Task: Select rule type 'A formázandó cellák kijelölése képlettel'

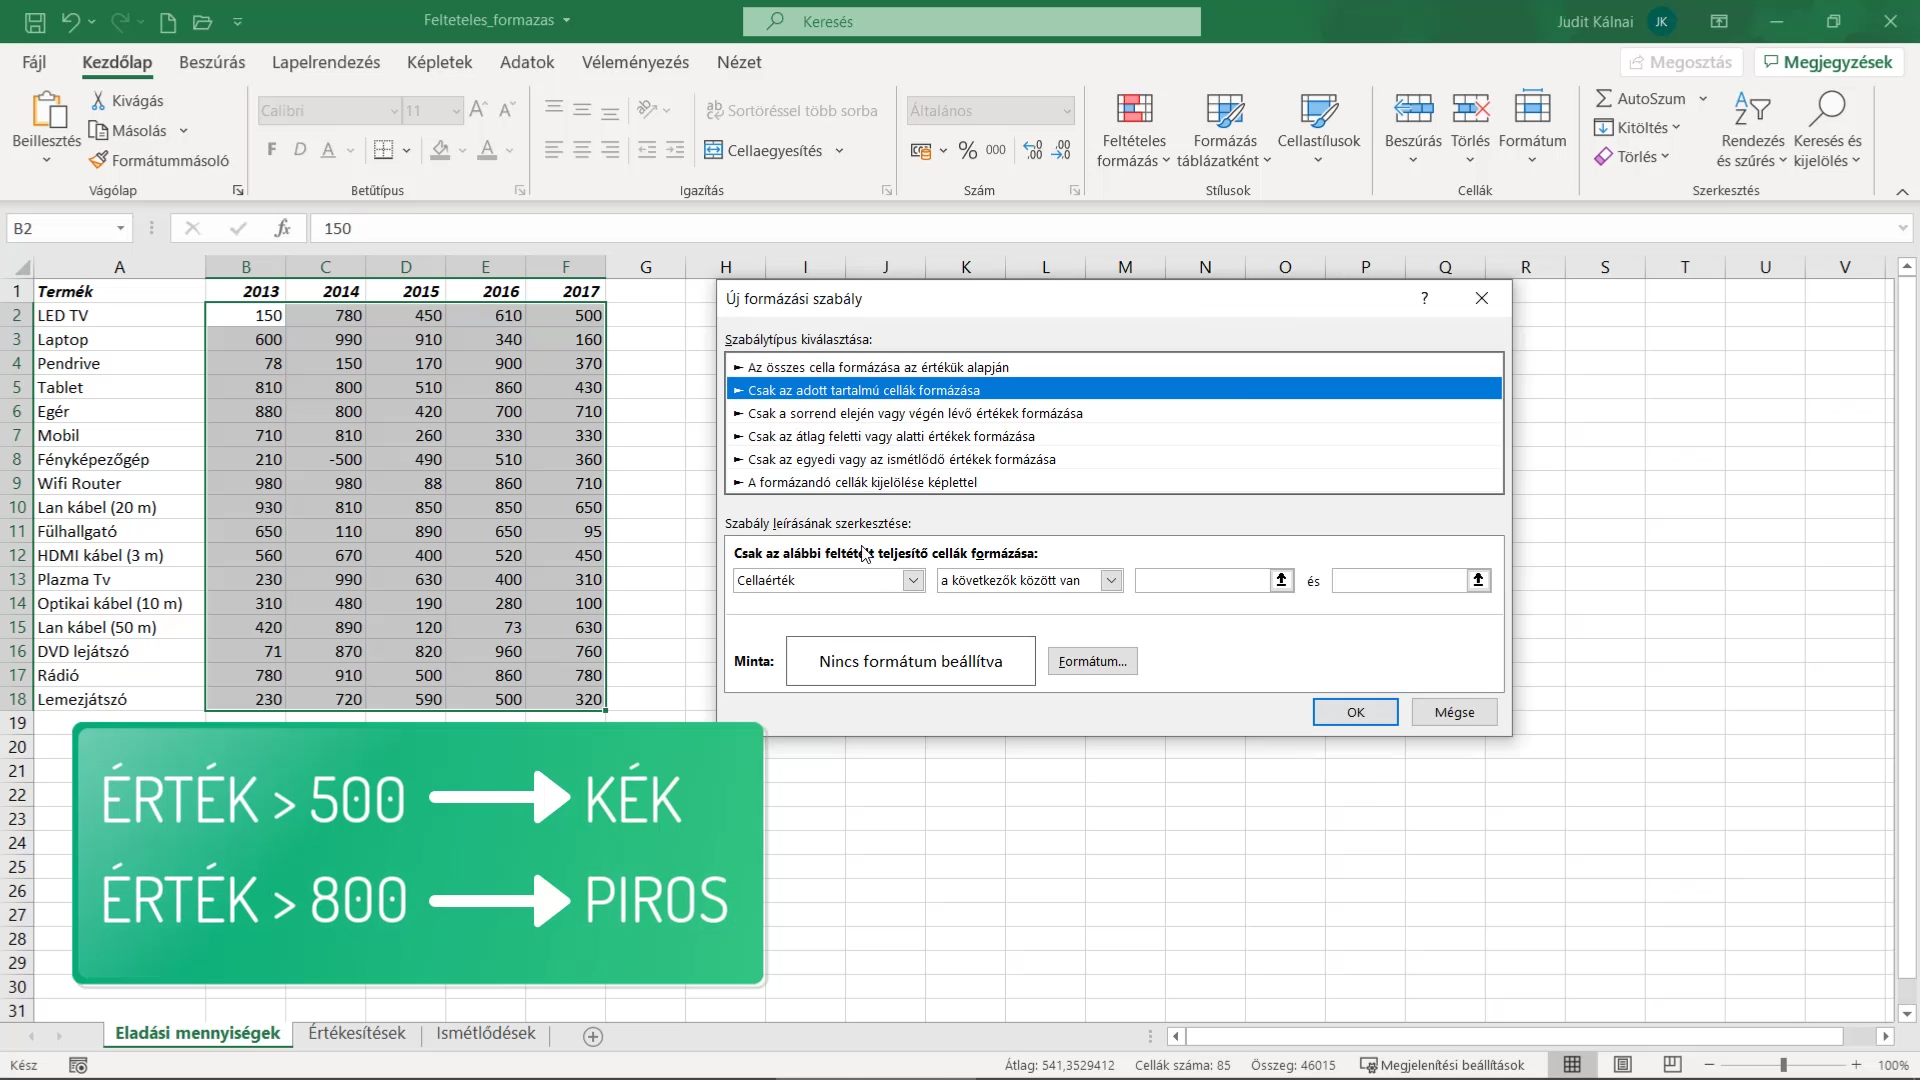Action: (x=1114, y=482)
